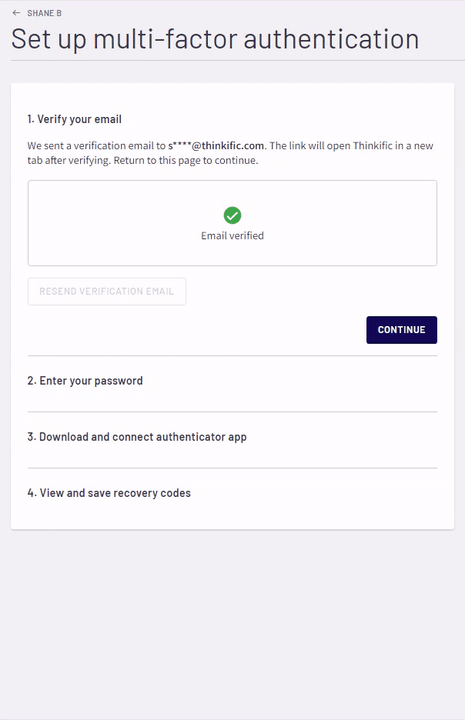Click the divider line under the page title
465x720 pixels.
coord(238,60)
